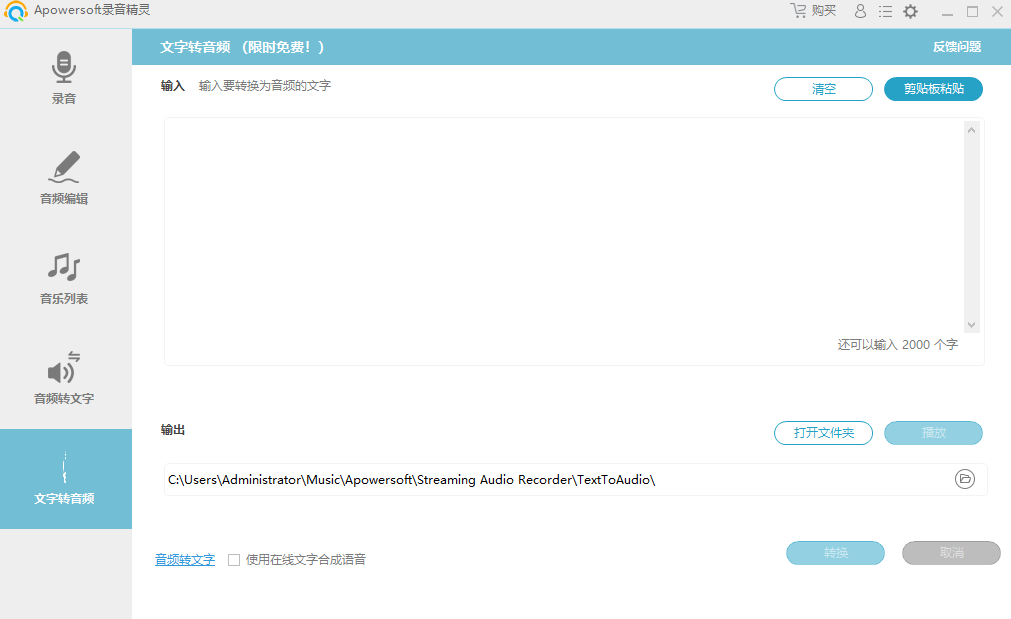
Task: Open the 音频编辑 audio editor
Action: 65,178
